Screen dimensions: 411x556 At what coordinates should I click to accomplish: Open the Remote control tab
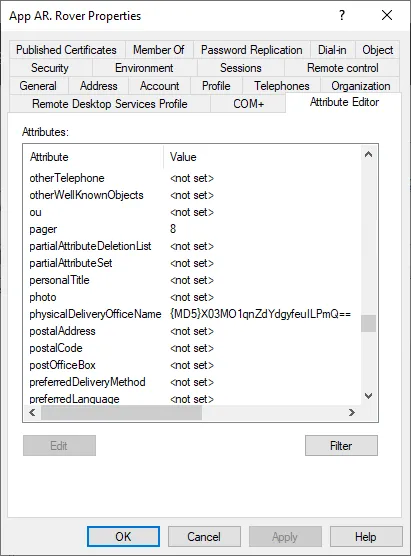[343, 68]
